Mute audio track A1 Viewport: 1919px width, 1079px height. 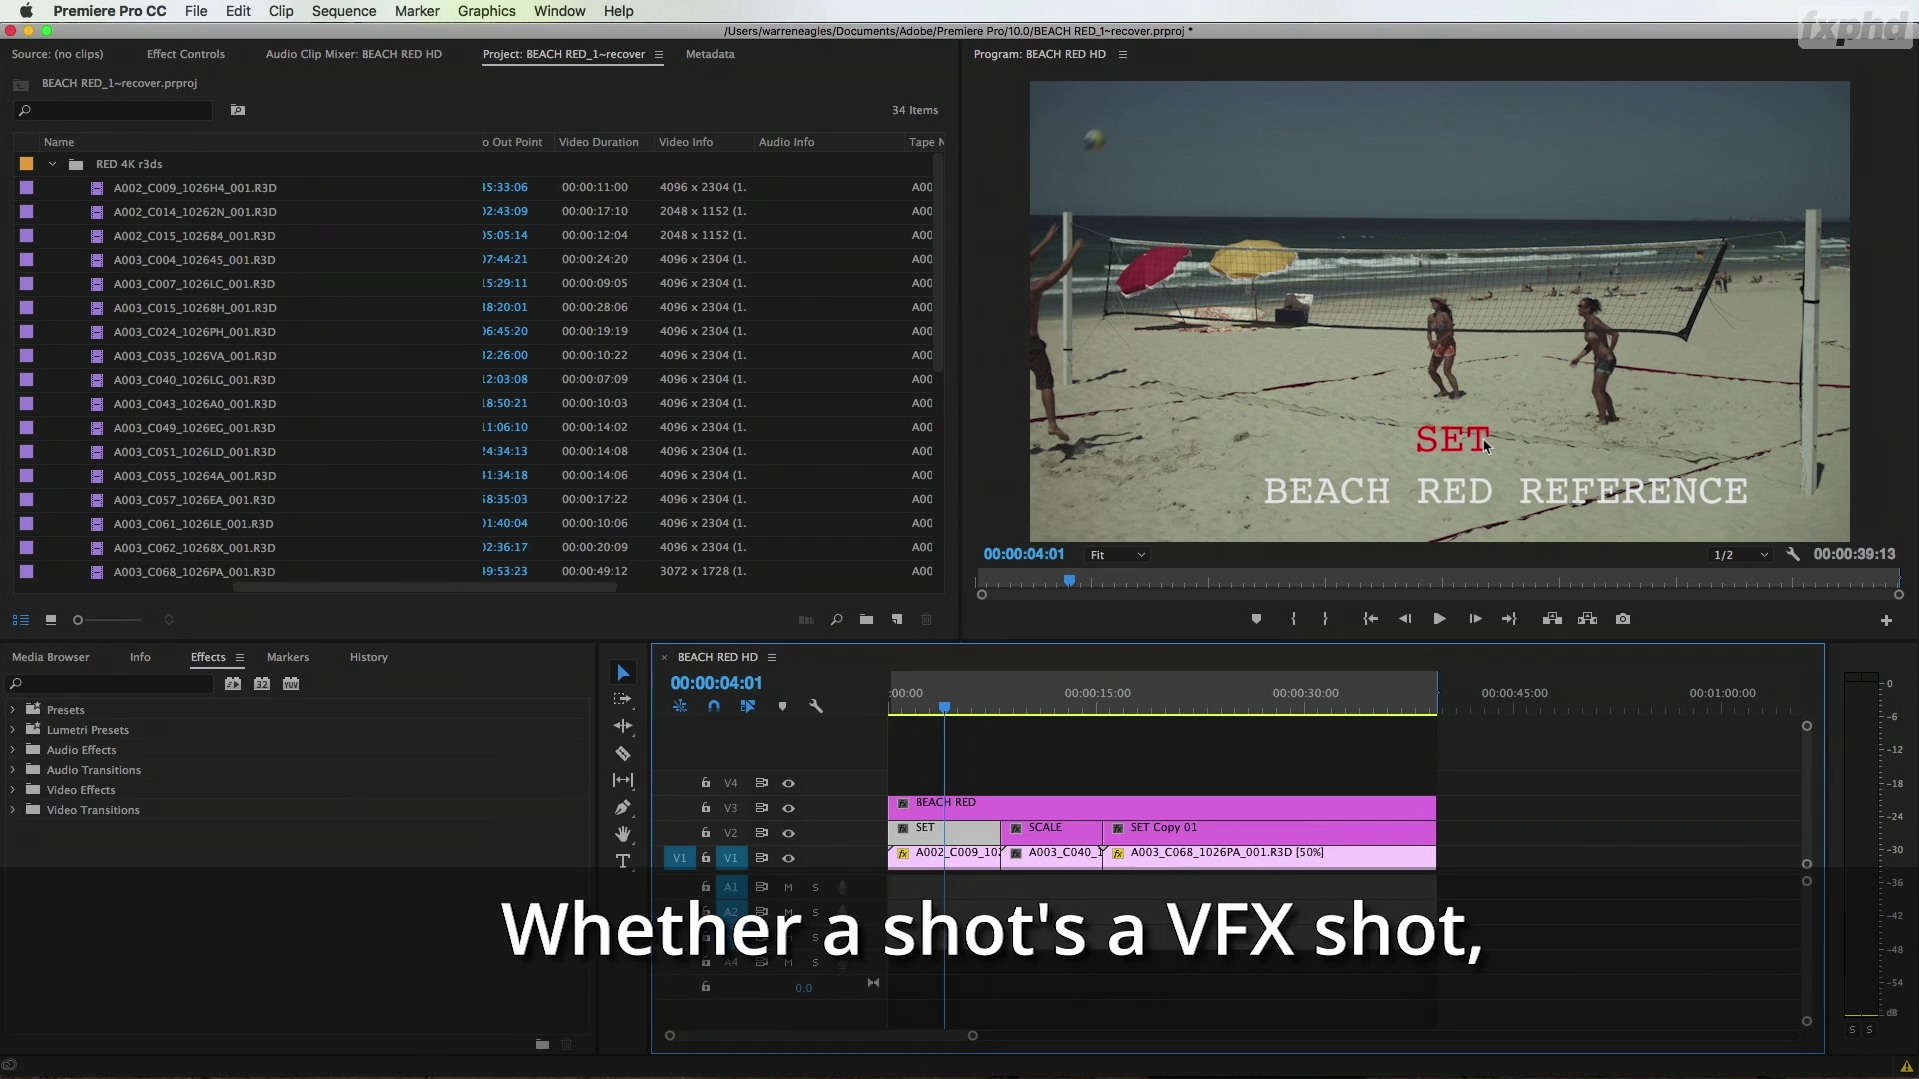788,887
